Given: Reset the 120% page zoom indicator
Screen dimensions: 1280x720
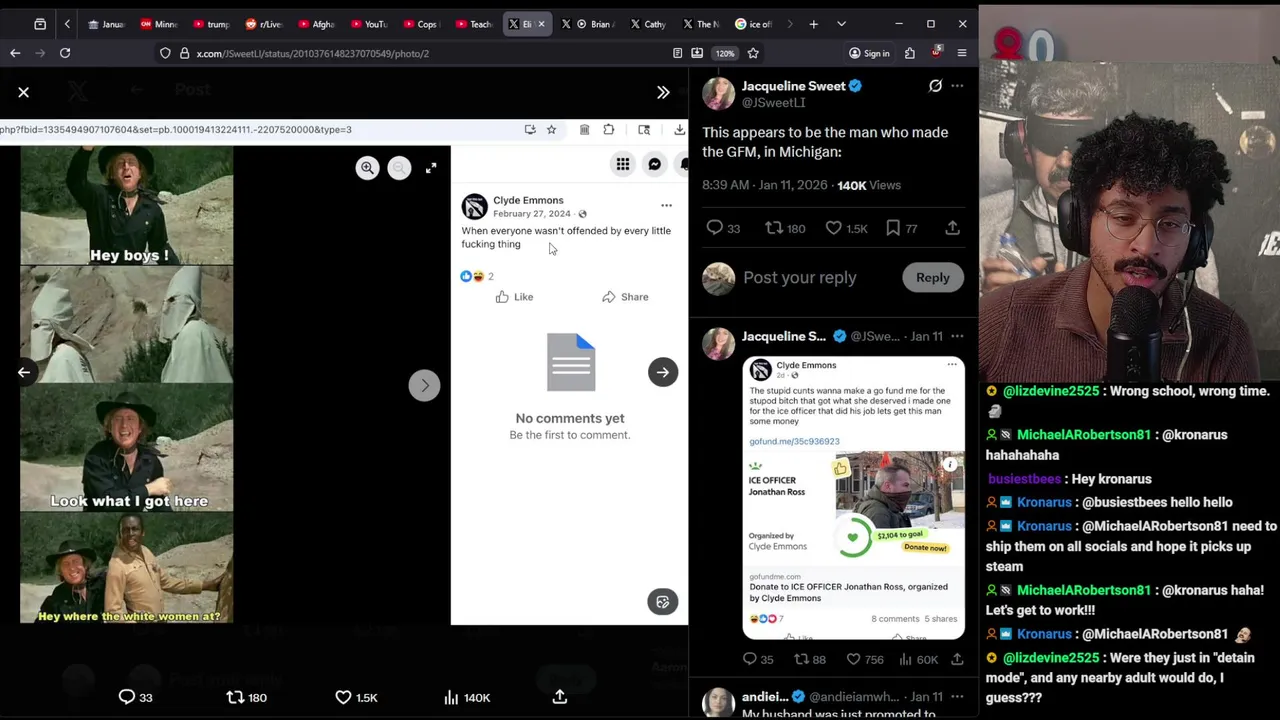Looking at the screenshot, I should 725,53.
